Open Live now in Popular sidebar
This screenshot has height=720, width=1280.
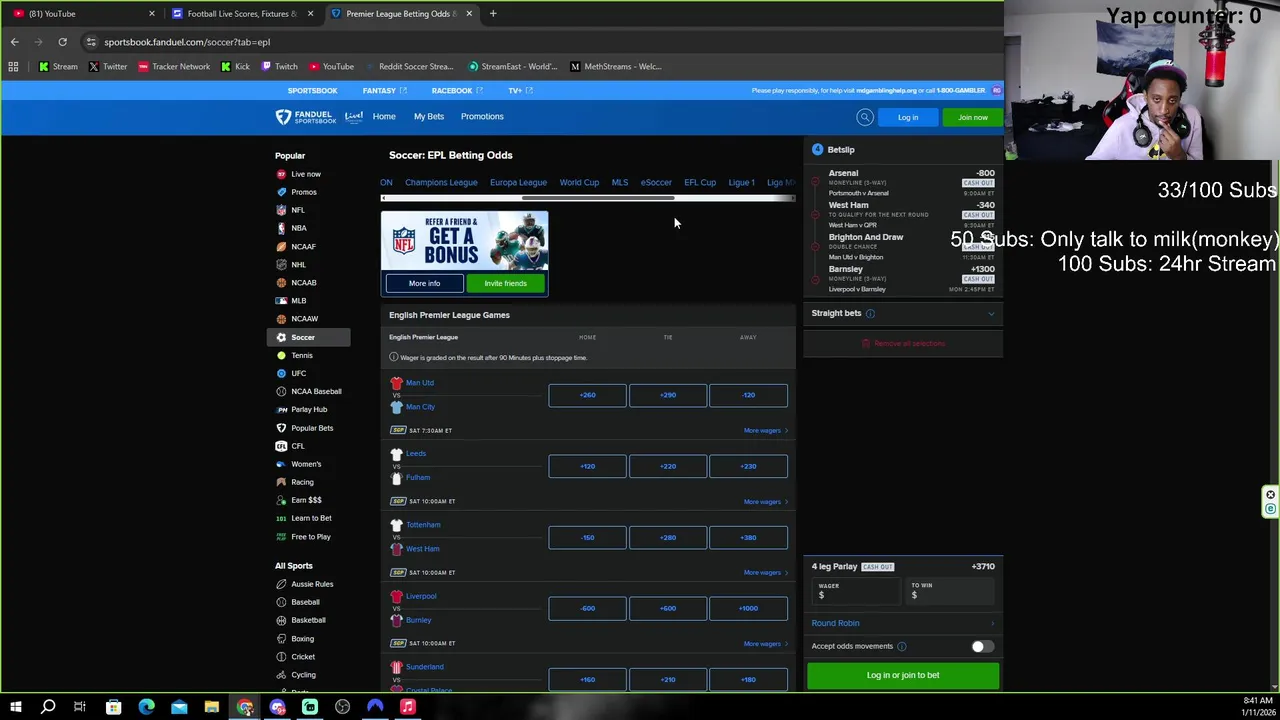[x=306, y=174]
